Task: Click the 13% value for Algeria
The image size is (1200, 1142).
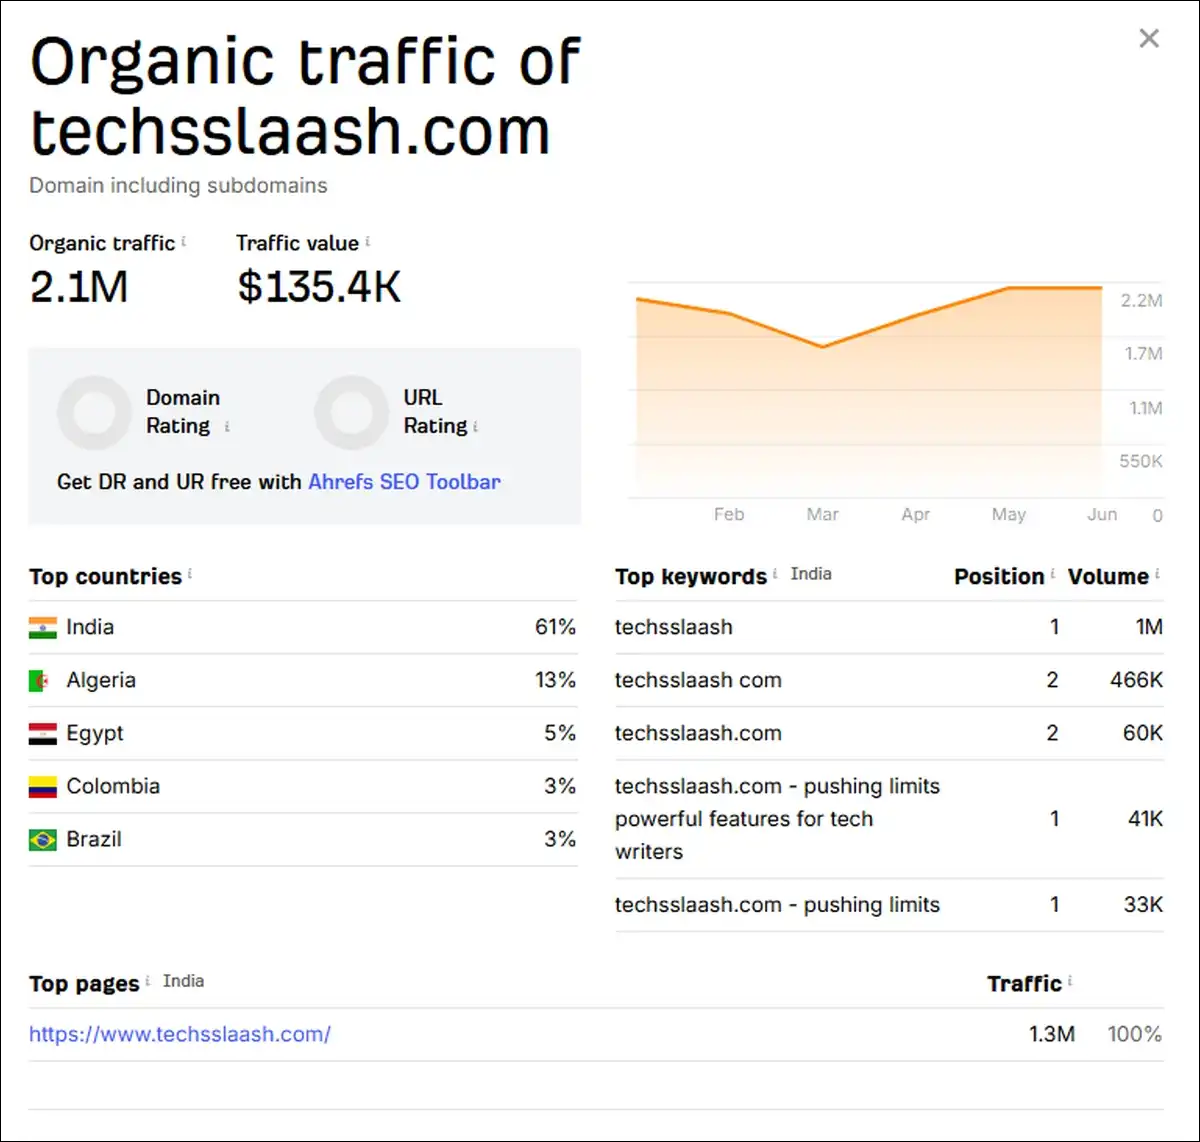Action: (x=555, y=680)
